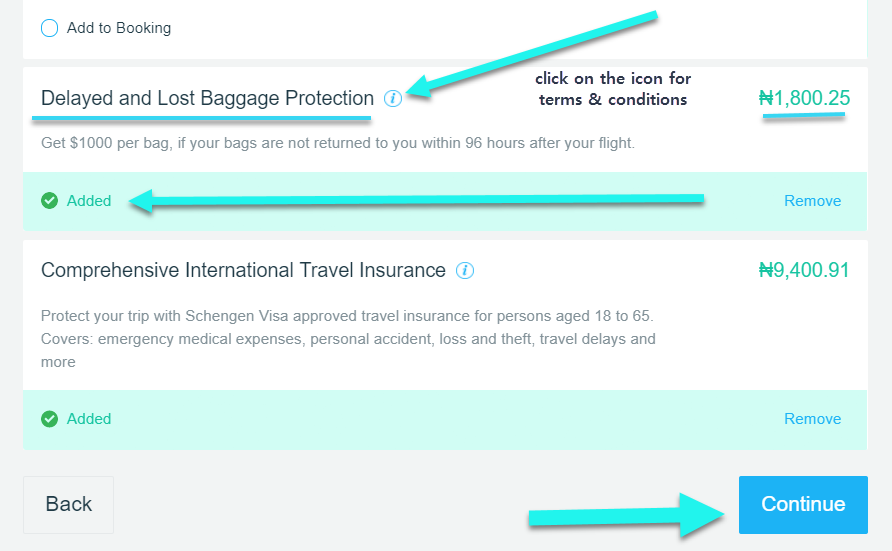The width and height of the screenshot is (892, 551).
Task: Click the ₦1,800.25 baggage protection price
Action: tap(804, 98)
